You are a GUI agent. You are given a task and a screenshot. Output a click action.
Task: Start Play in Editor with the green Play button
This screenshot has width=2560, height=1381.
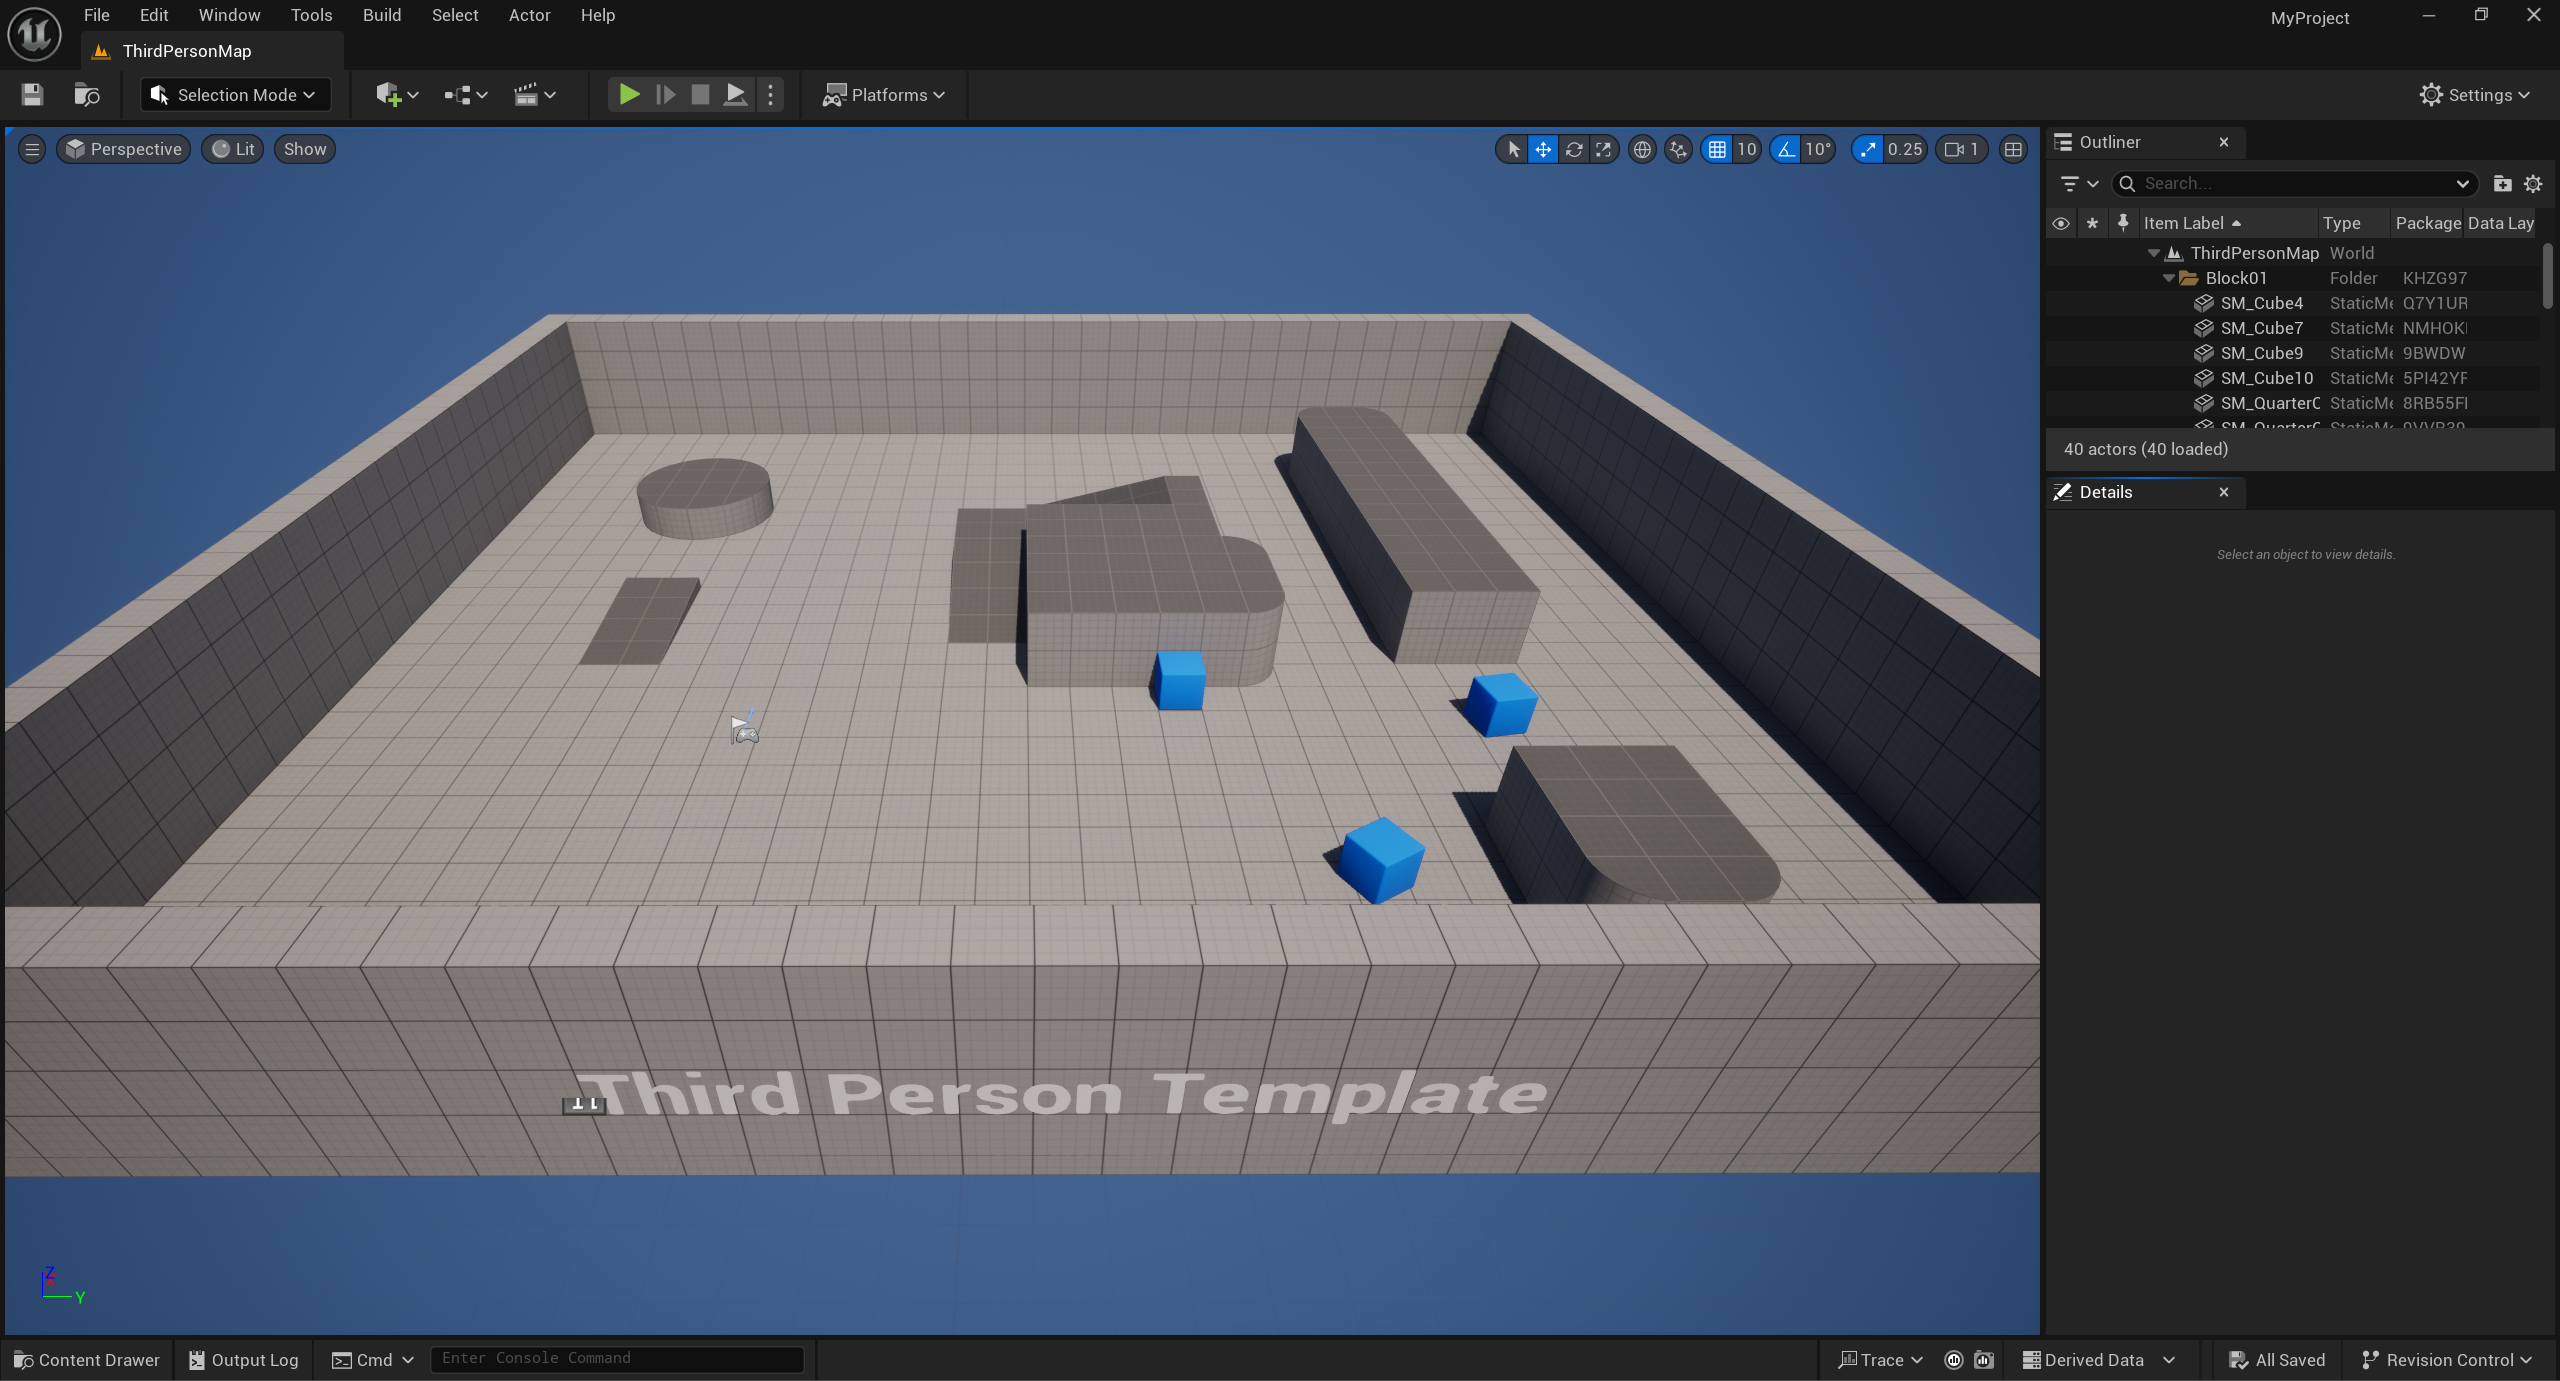[629, 95]
